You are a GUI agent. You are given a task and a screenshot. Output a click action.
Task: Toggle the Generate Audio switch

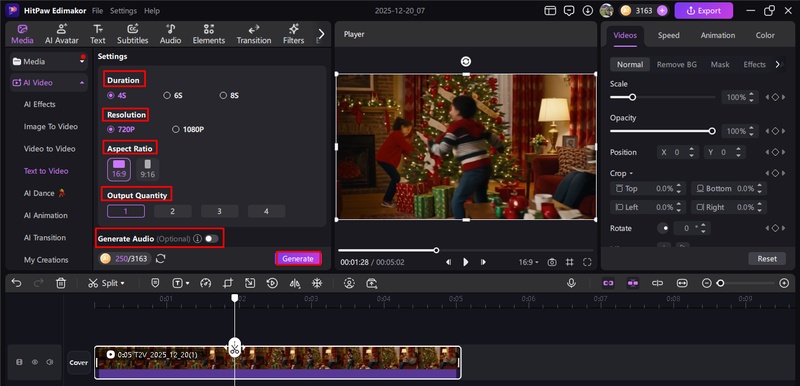(x=211, y=239)
